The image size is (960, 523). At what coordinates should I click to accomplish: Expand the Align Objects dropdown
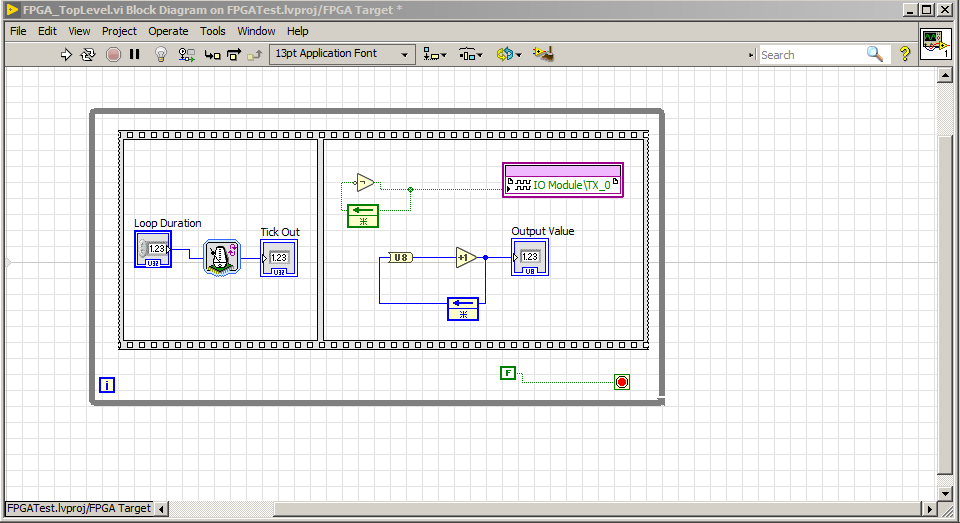tap(435, 55)
